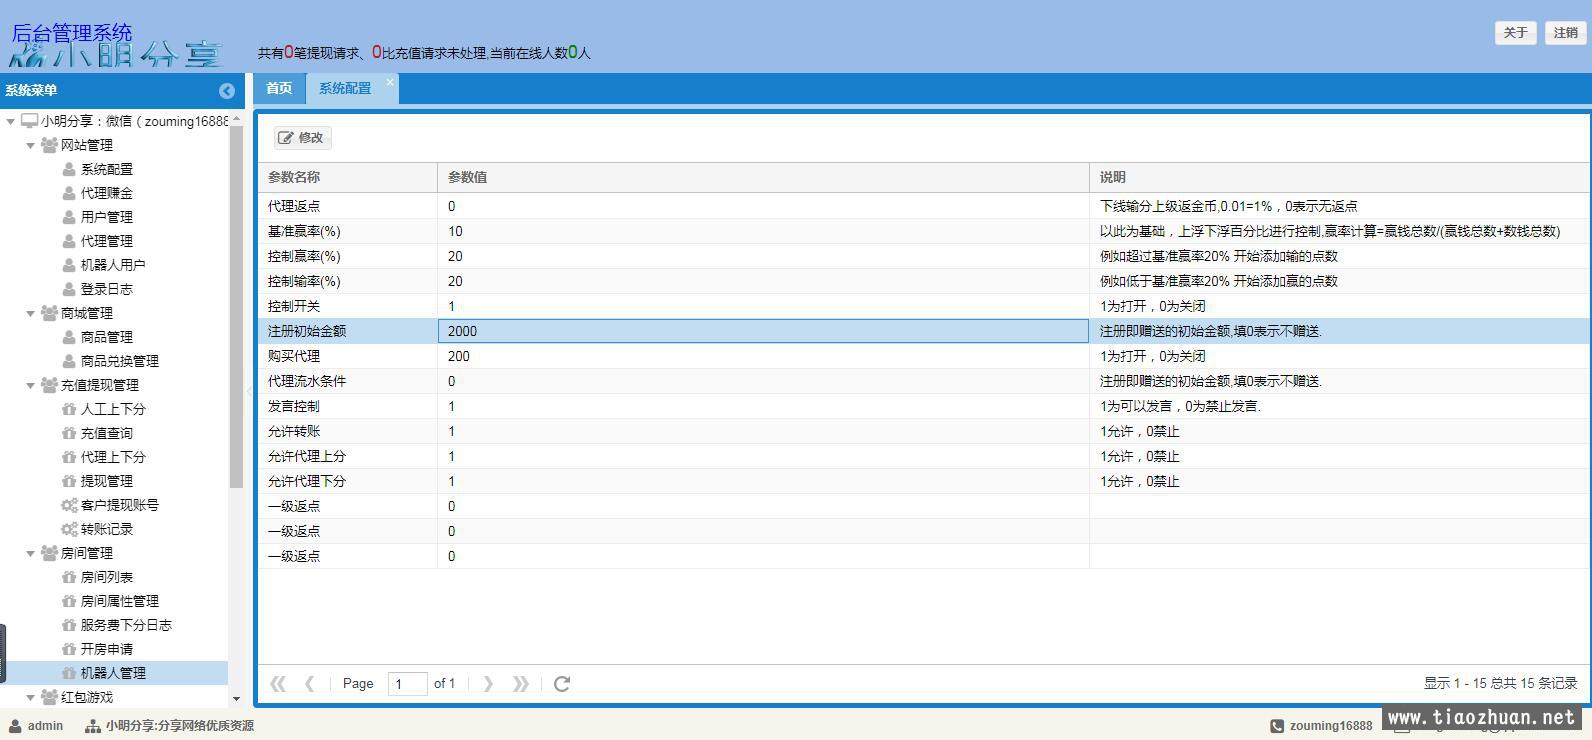Open 代理管理 menu item
This screenshot has width=1592, height=740.
tap(106, 241)
